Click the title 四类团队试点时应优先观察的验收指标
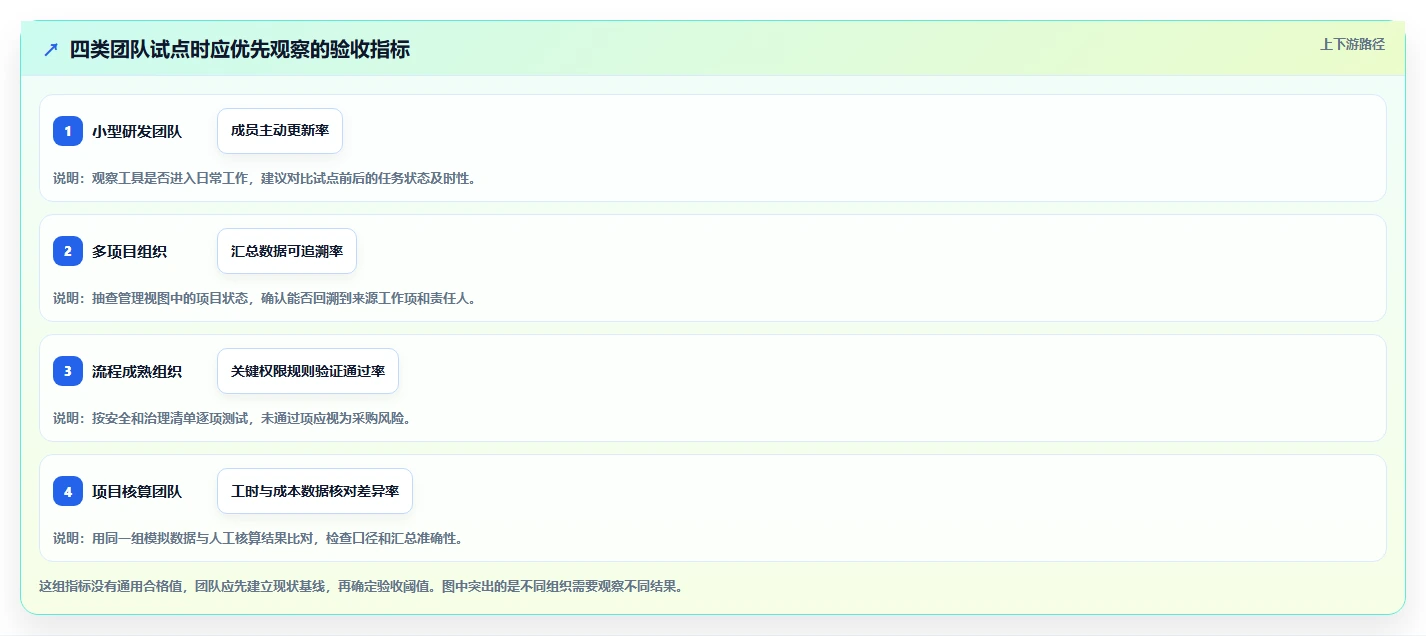This screenshot has width=1426, height=636. [240, 49]
